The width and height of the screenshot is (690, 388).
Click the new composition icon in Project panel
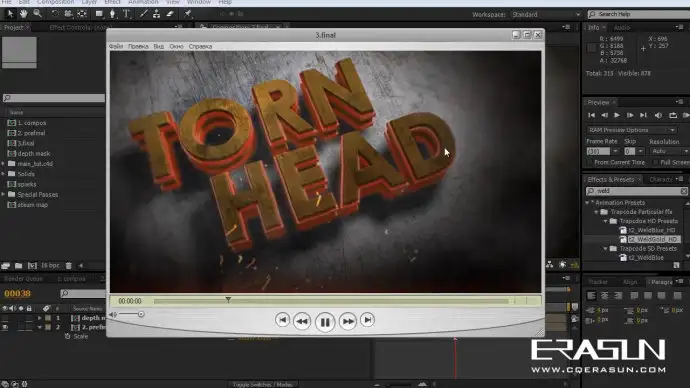[32, 266]
